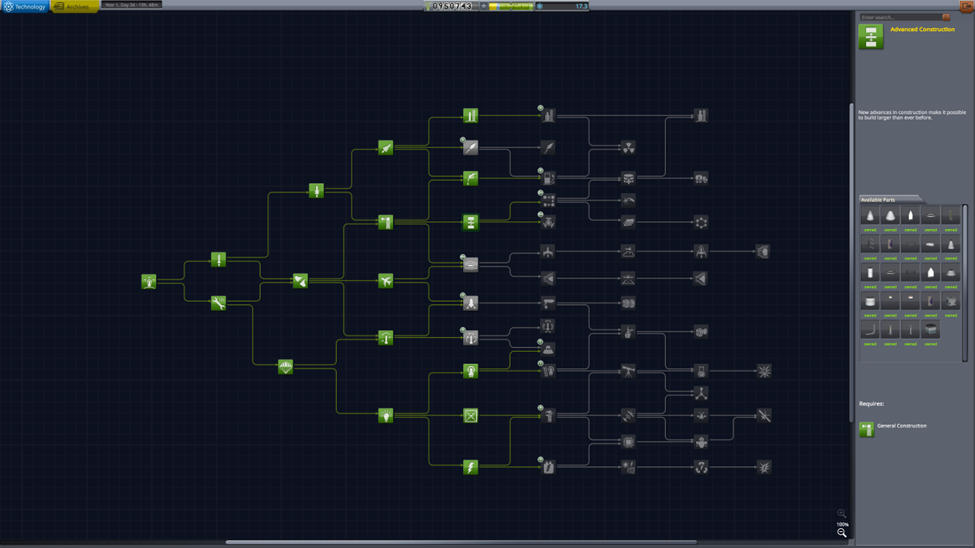Viewport: 975px width, 548px height.
Task: Clear the search field with orange button
Action: pyautogui.click(x=946, y=17)
